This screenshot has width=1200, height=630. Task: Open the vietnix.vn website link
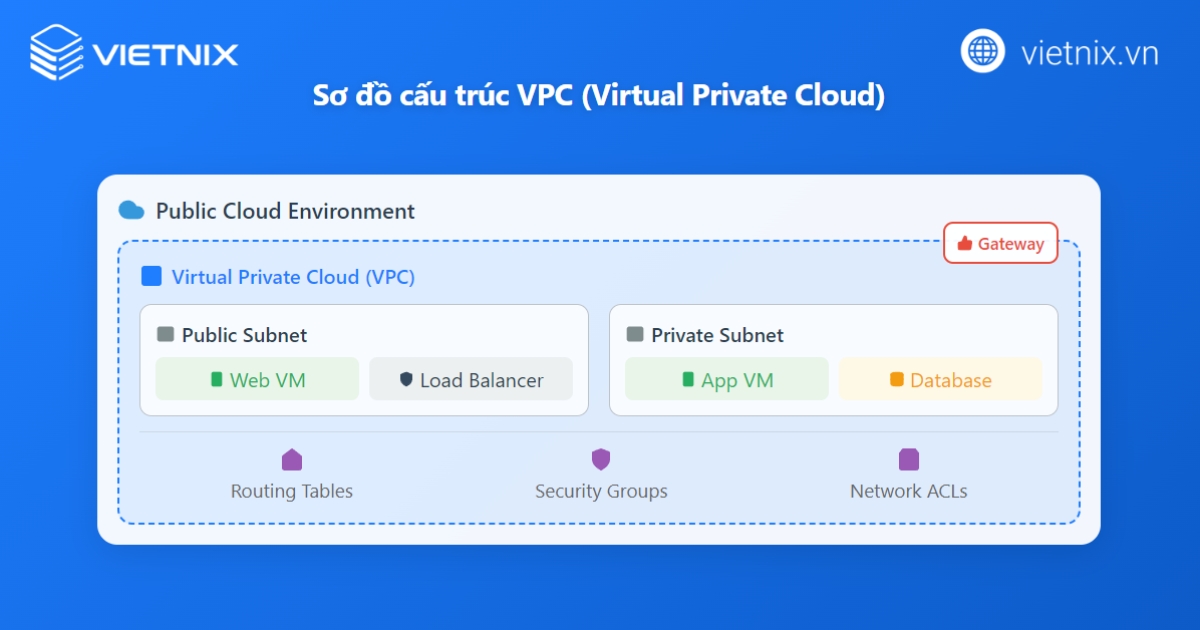point(1089,52)
